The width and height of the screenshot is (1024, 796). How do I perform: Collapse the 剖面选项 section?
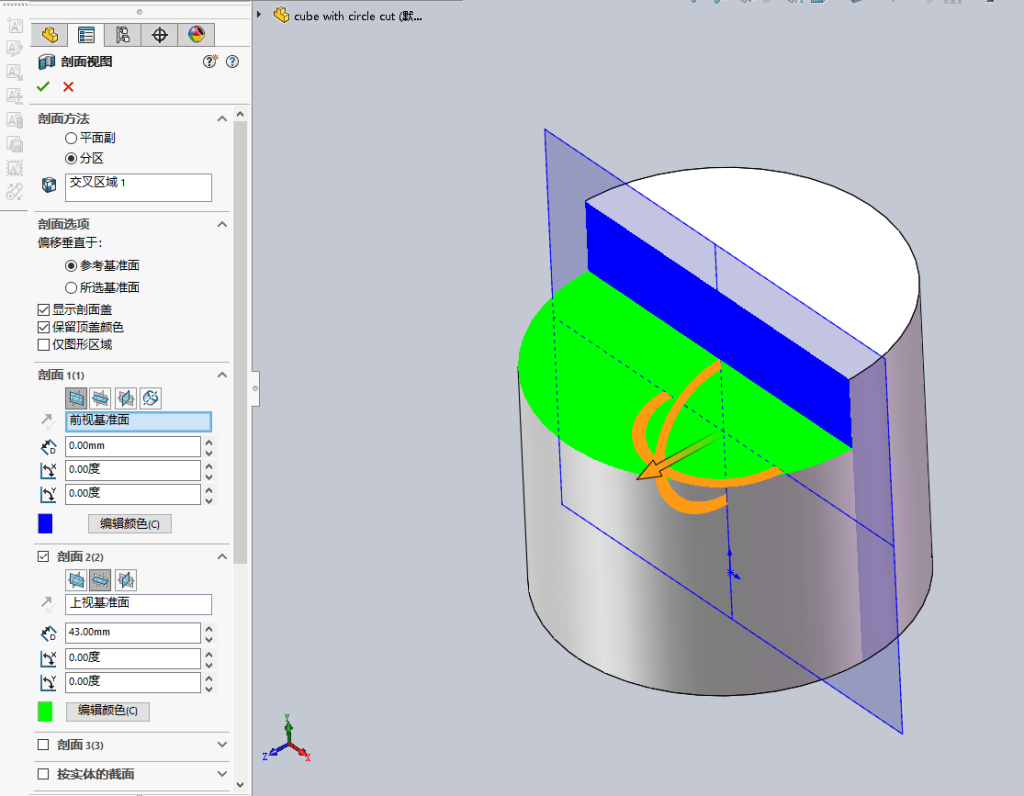tap(222, 224)
